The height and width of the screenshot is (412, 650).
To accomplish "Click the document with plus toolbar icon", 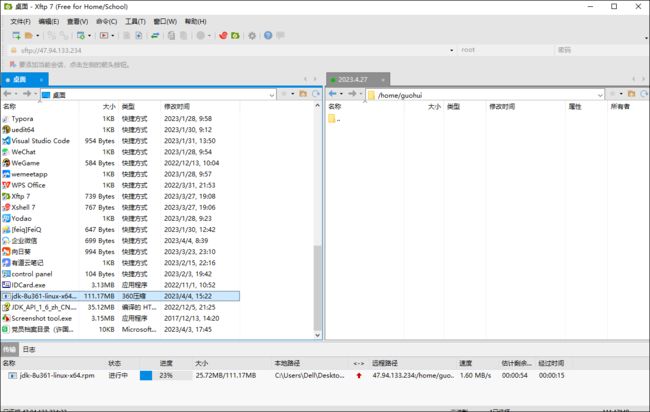I will point(139,36).
